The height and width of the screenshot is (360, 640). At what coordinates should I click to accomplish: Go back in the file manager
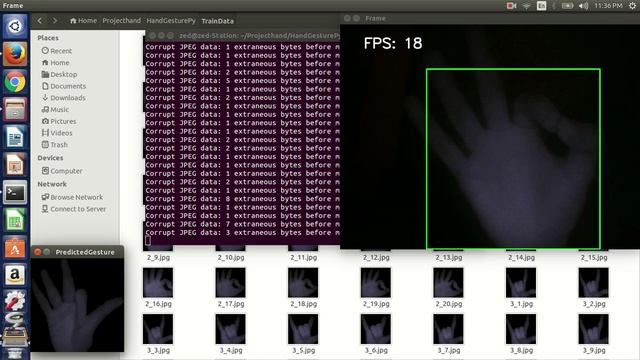pos(40,20)
